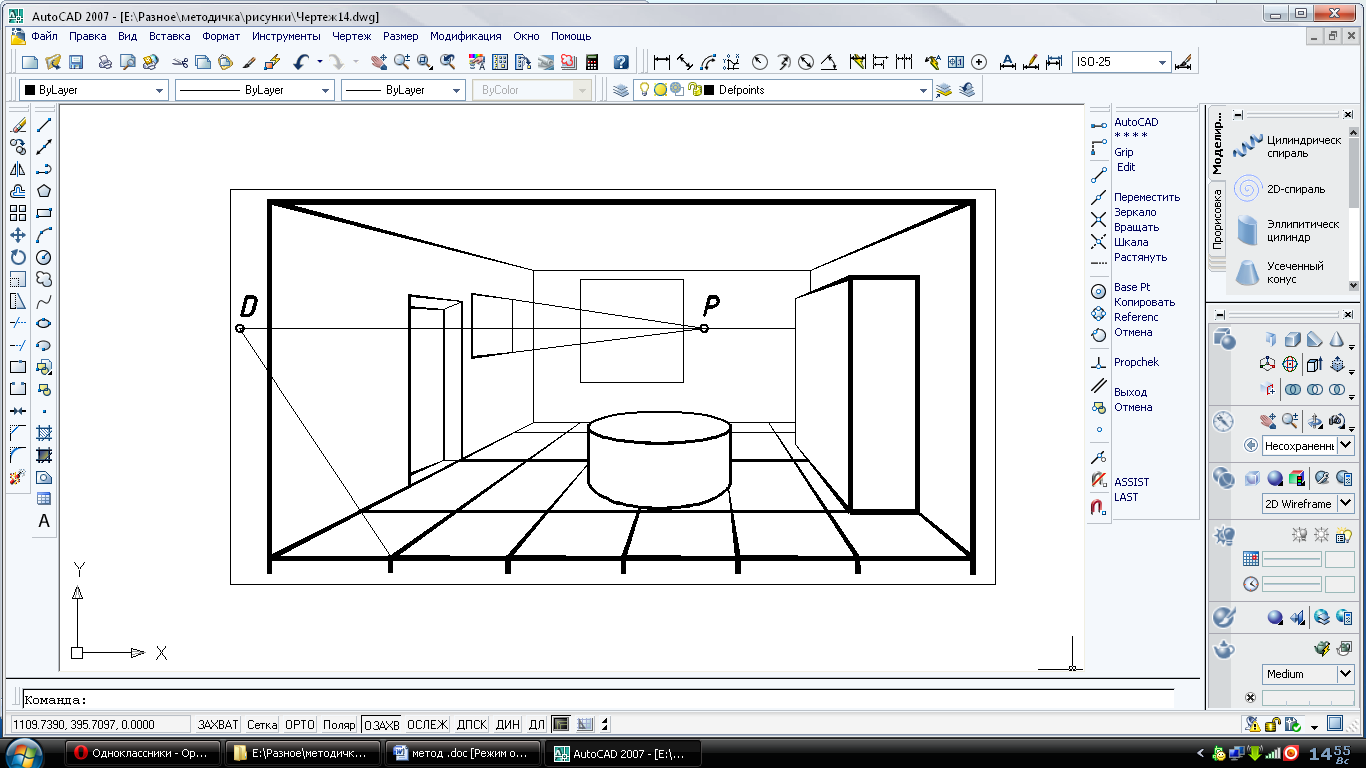Open the Файл menu
This screenshot has height=768, width=1366.
(44, 36)
